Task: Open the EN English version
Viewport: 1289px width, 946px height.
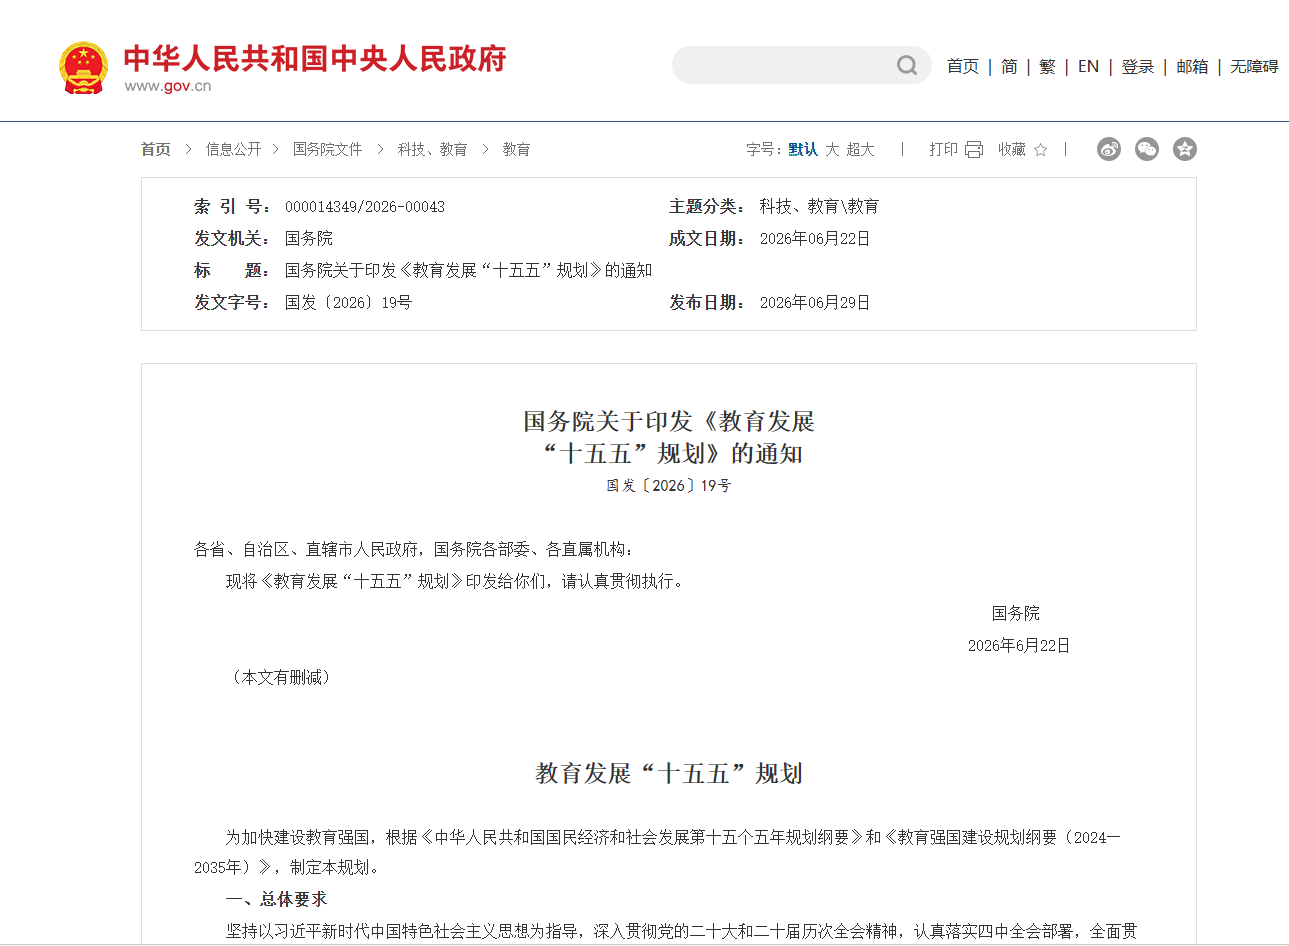Action: click(1088, 67)
